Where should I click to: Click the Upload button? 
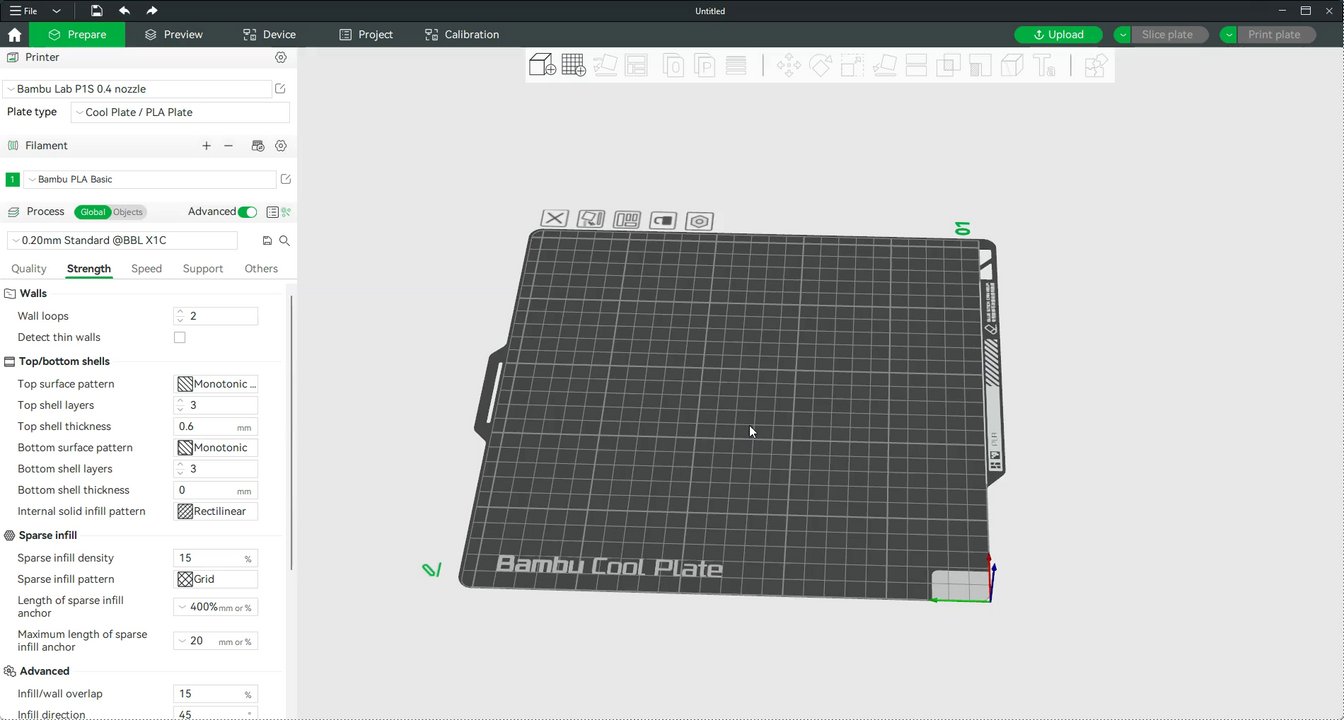(x=1058, y=35)
